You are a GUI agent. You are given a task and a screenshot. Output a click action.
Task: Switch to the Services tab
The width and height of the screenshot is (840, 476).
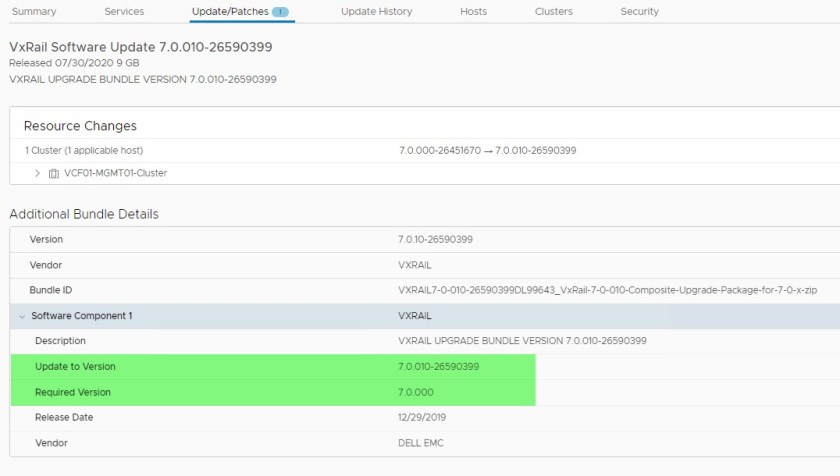124,12
